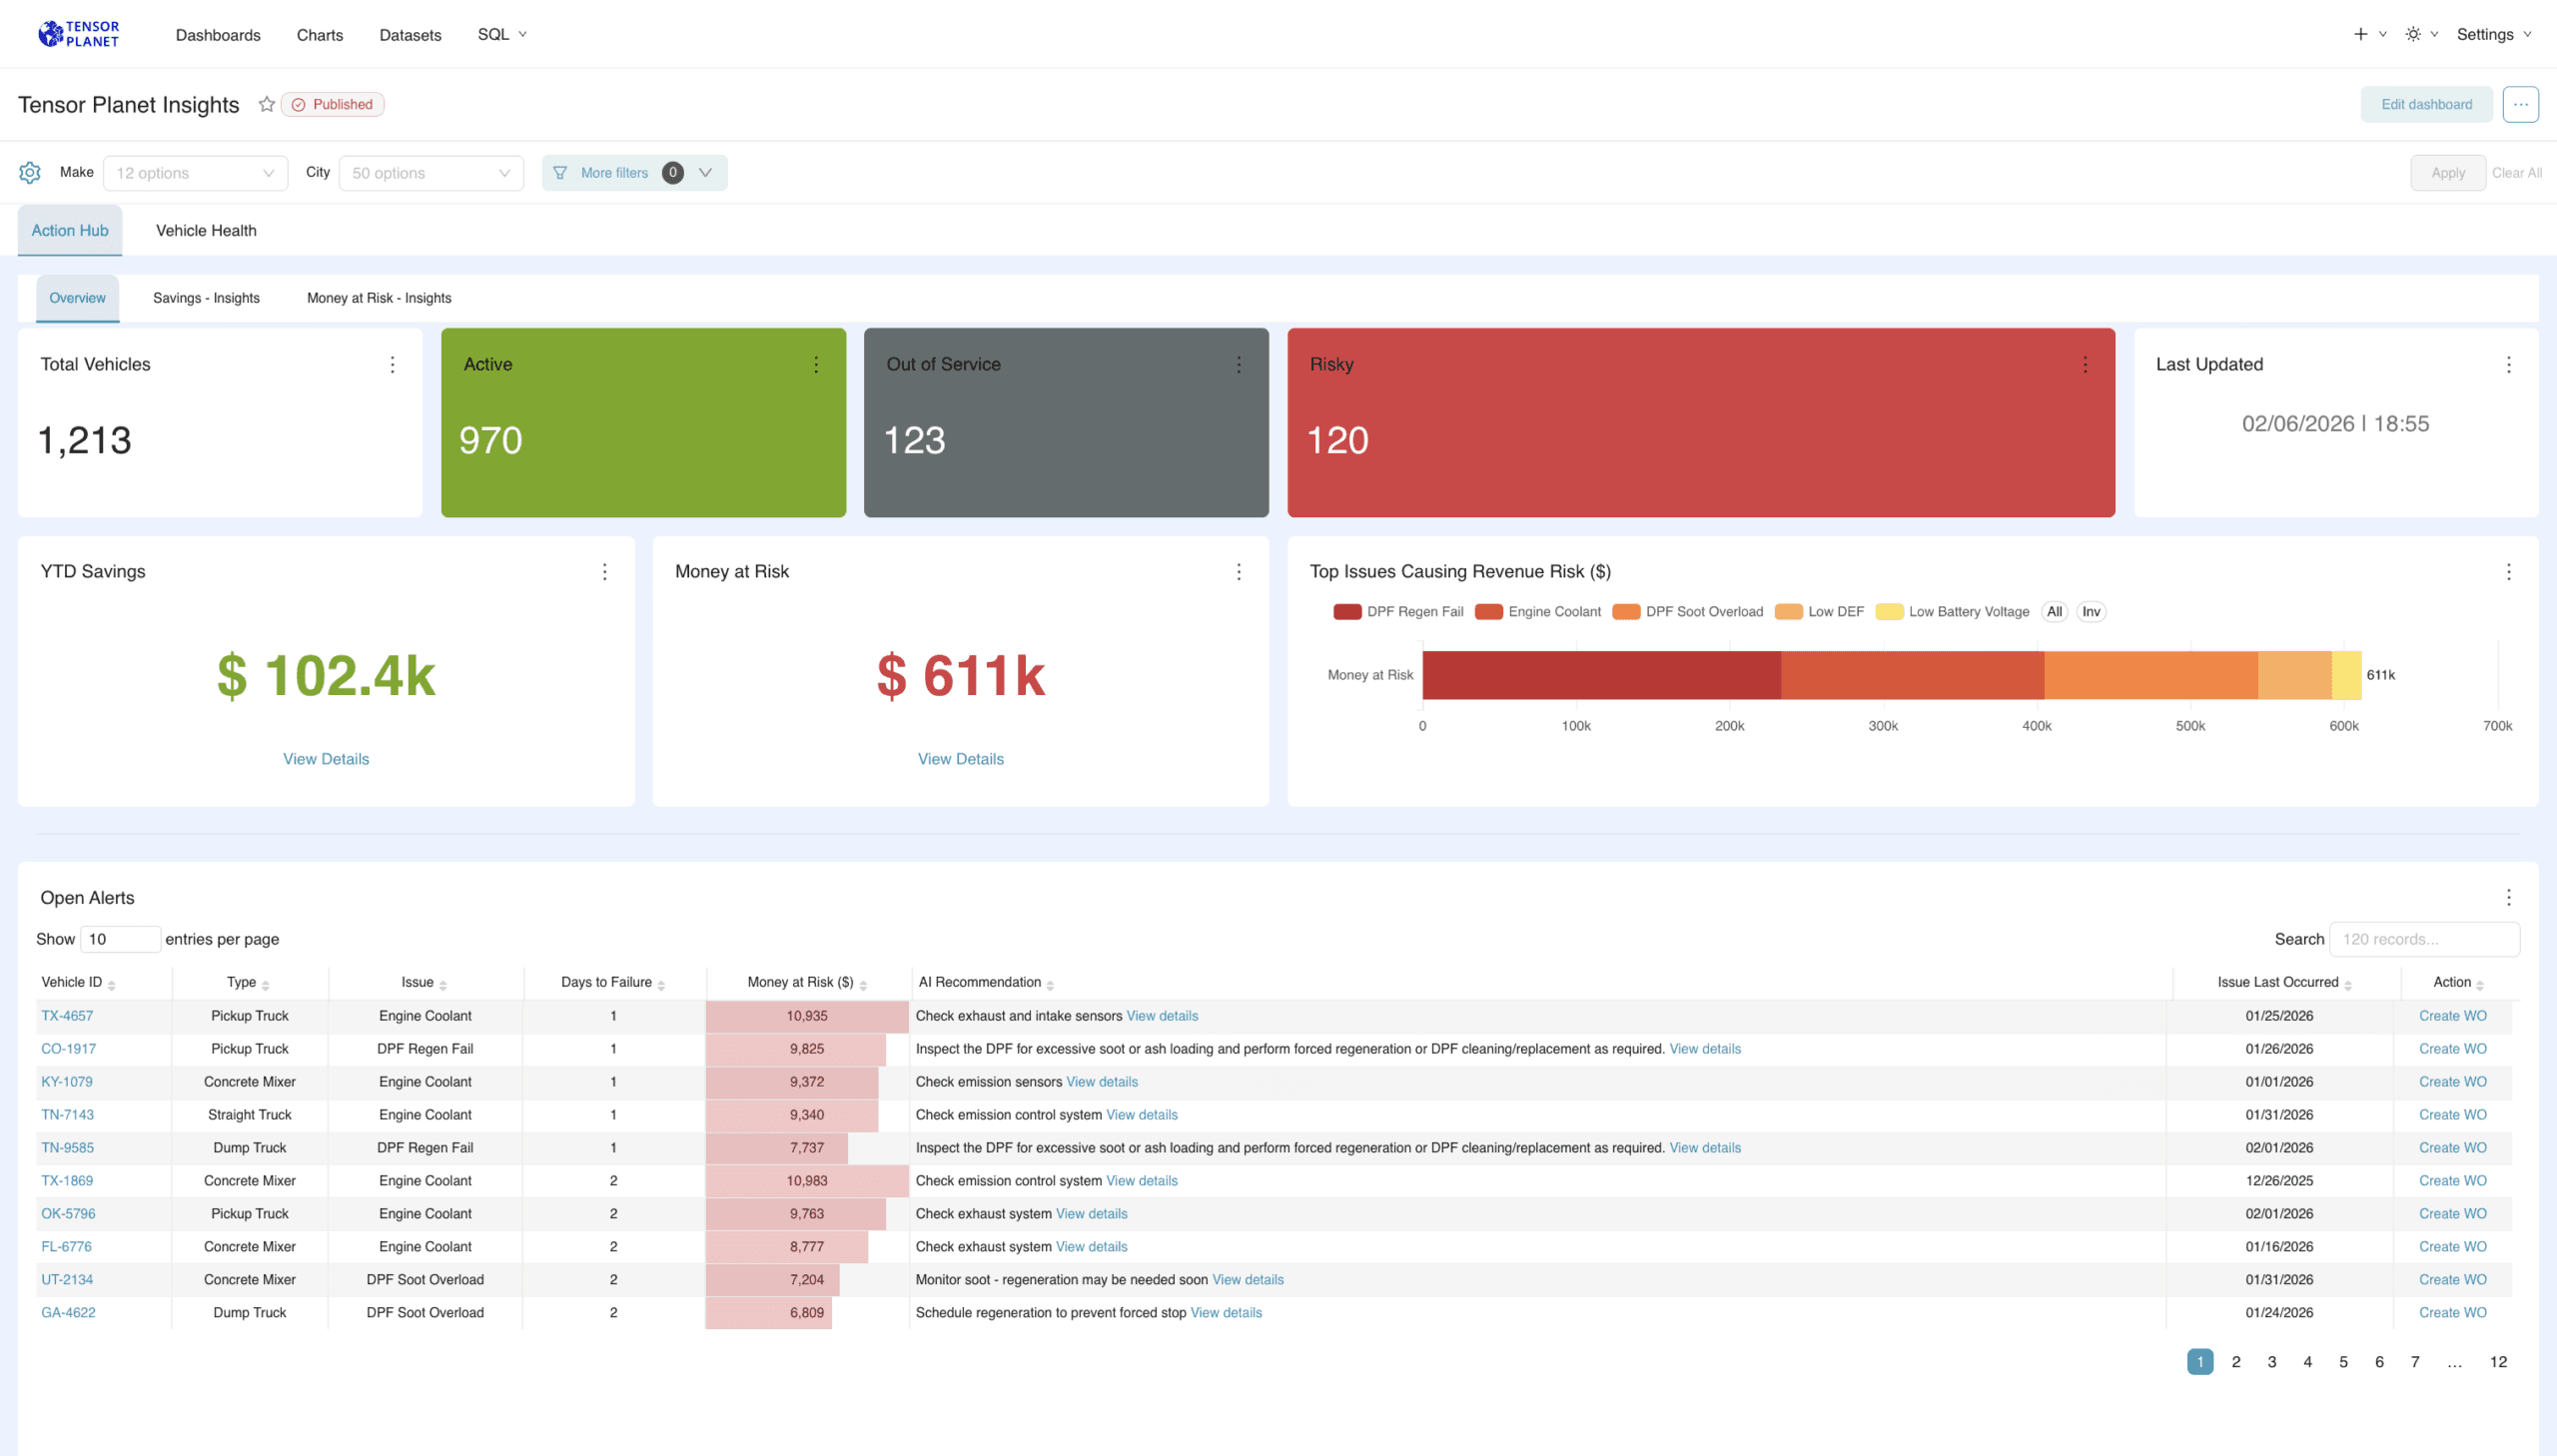The height and width of the screenshot is (1456, 2557).
Task: Click the Engine Coolant bar segment
Action: coord(1911,675)
